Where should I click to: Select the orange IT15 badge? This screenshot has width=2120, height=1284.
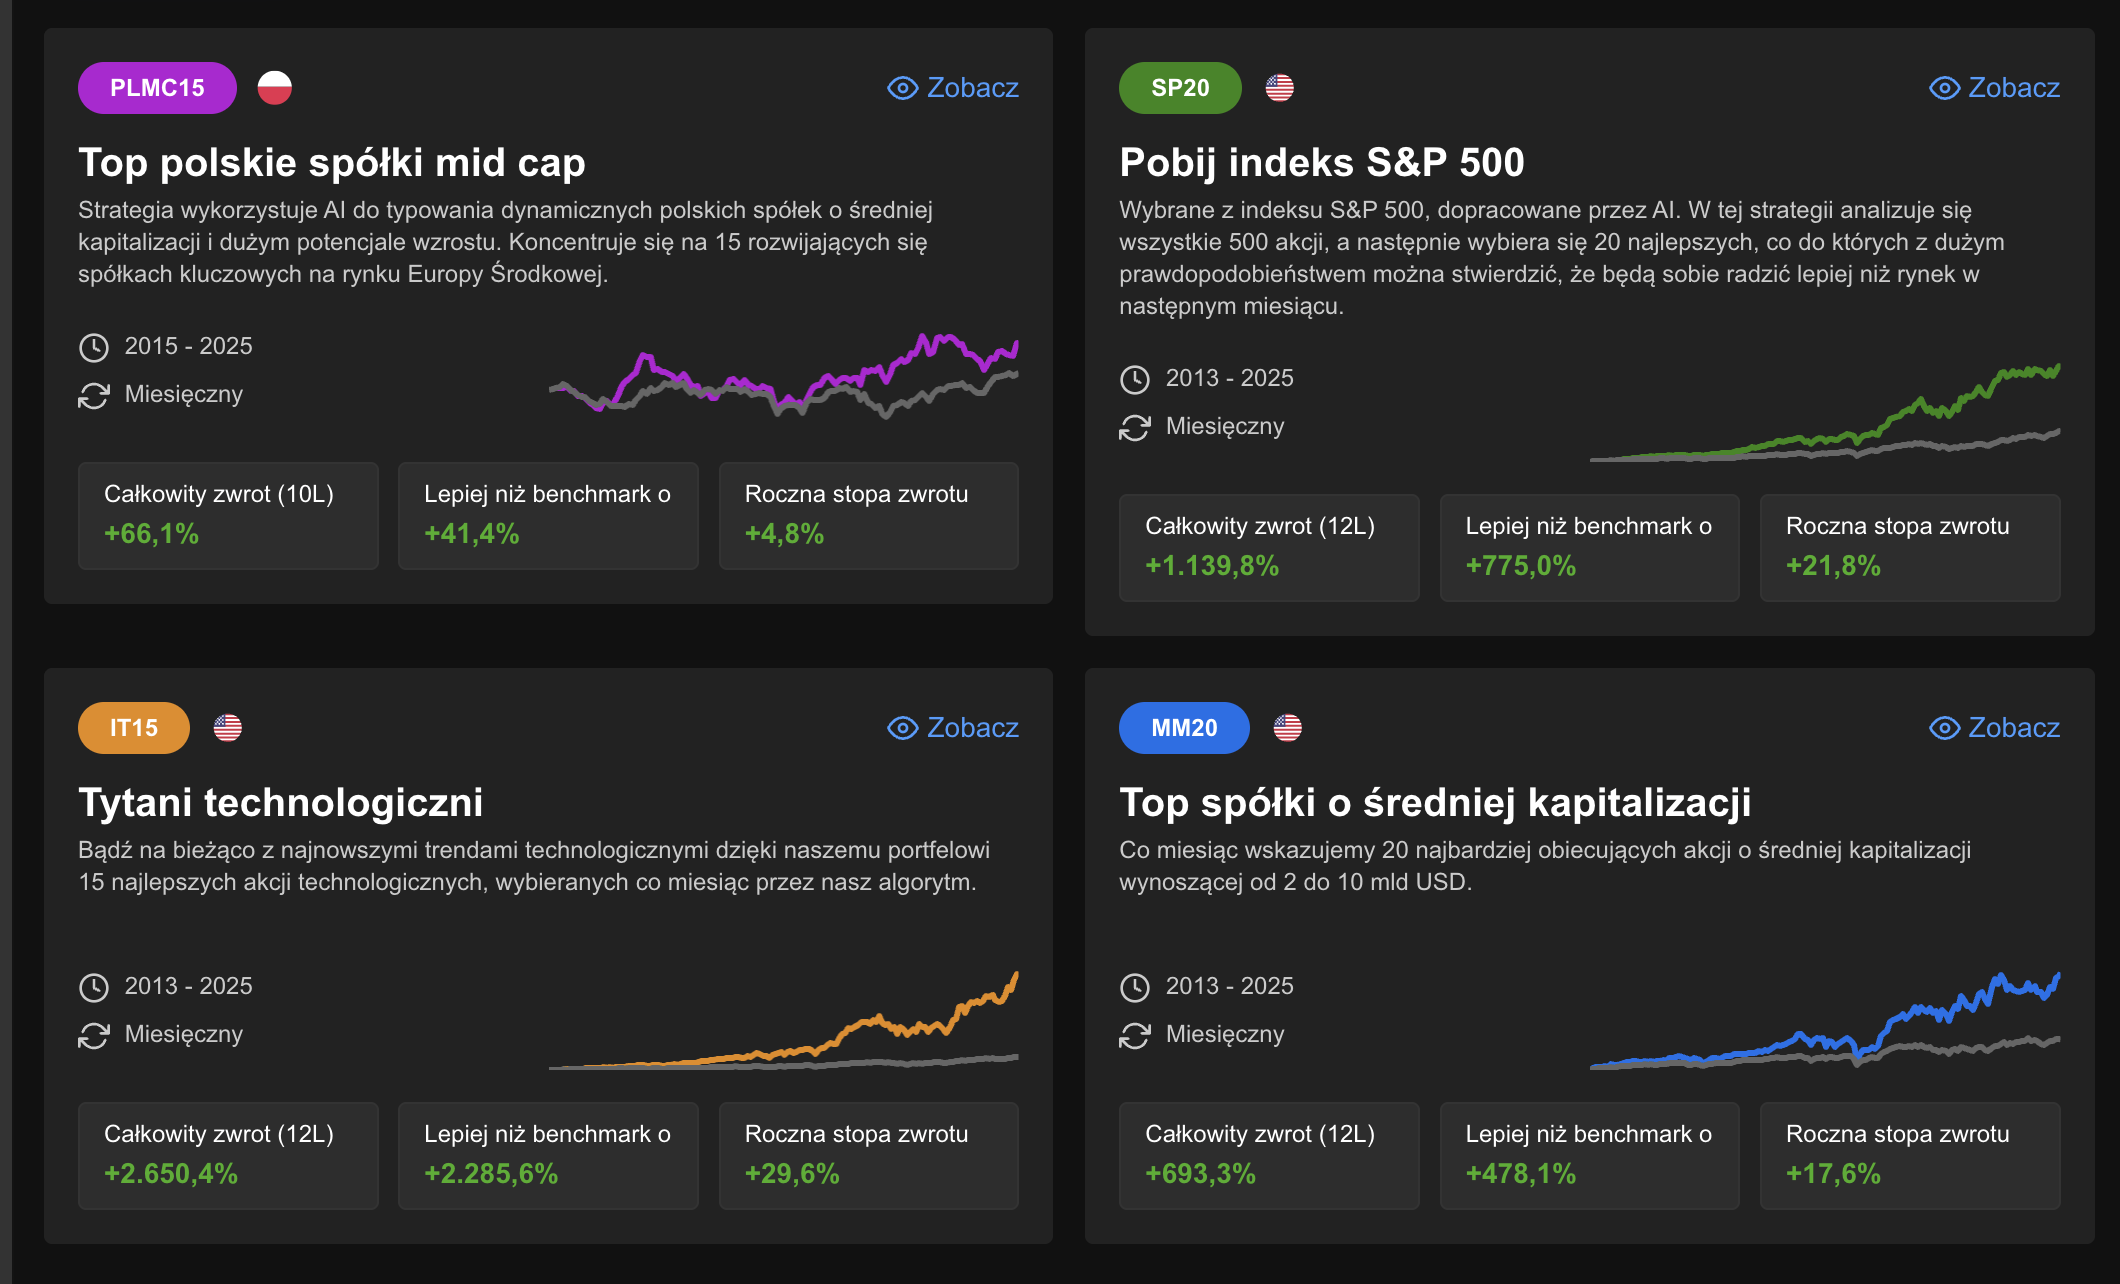[134, 728]
